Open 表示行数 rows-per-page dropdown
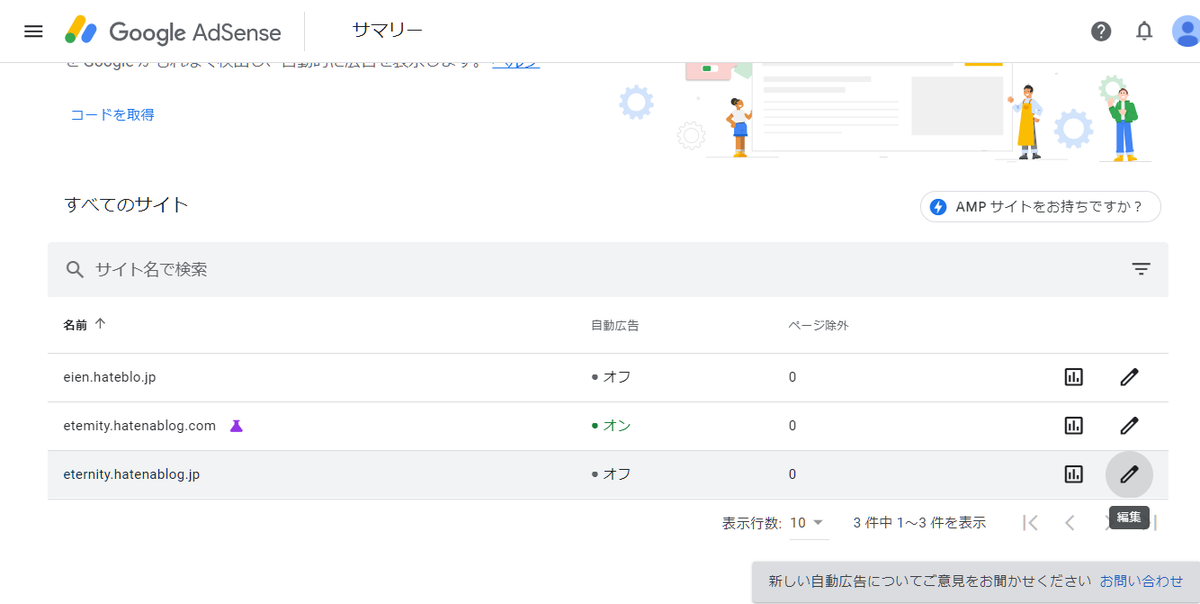Screen dimensions: 1200x604 pyautogui.click(x=808, y=522)
